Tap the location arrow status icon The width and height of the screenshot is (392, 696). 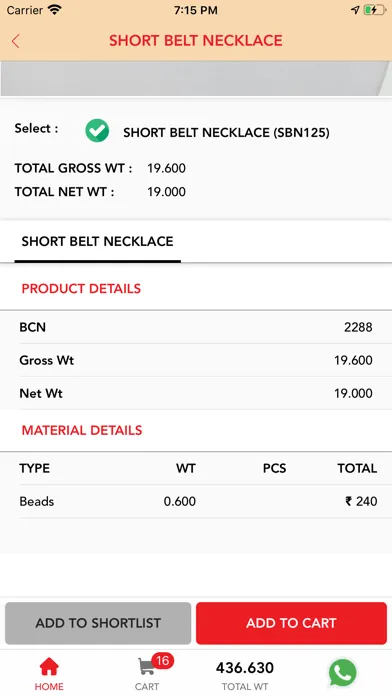click(355, 10)
